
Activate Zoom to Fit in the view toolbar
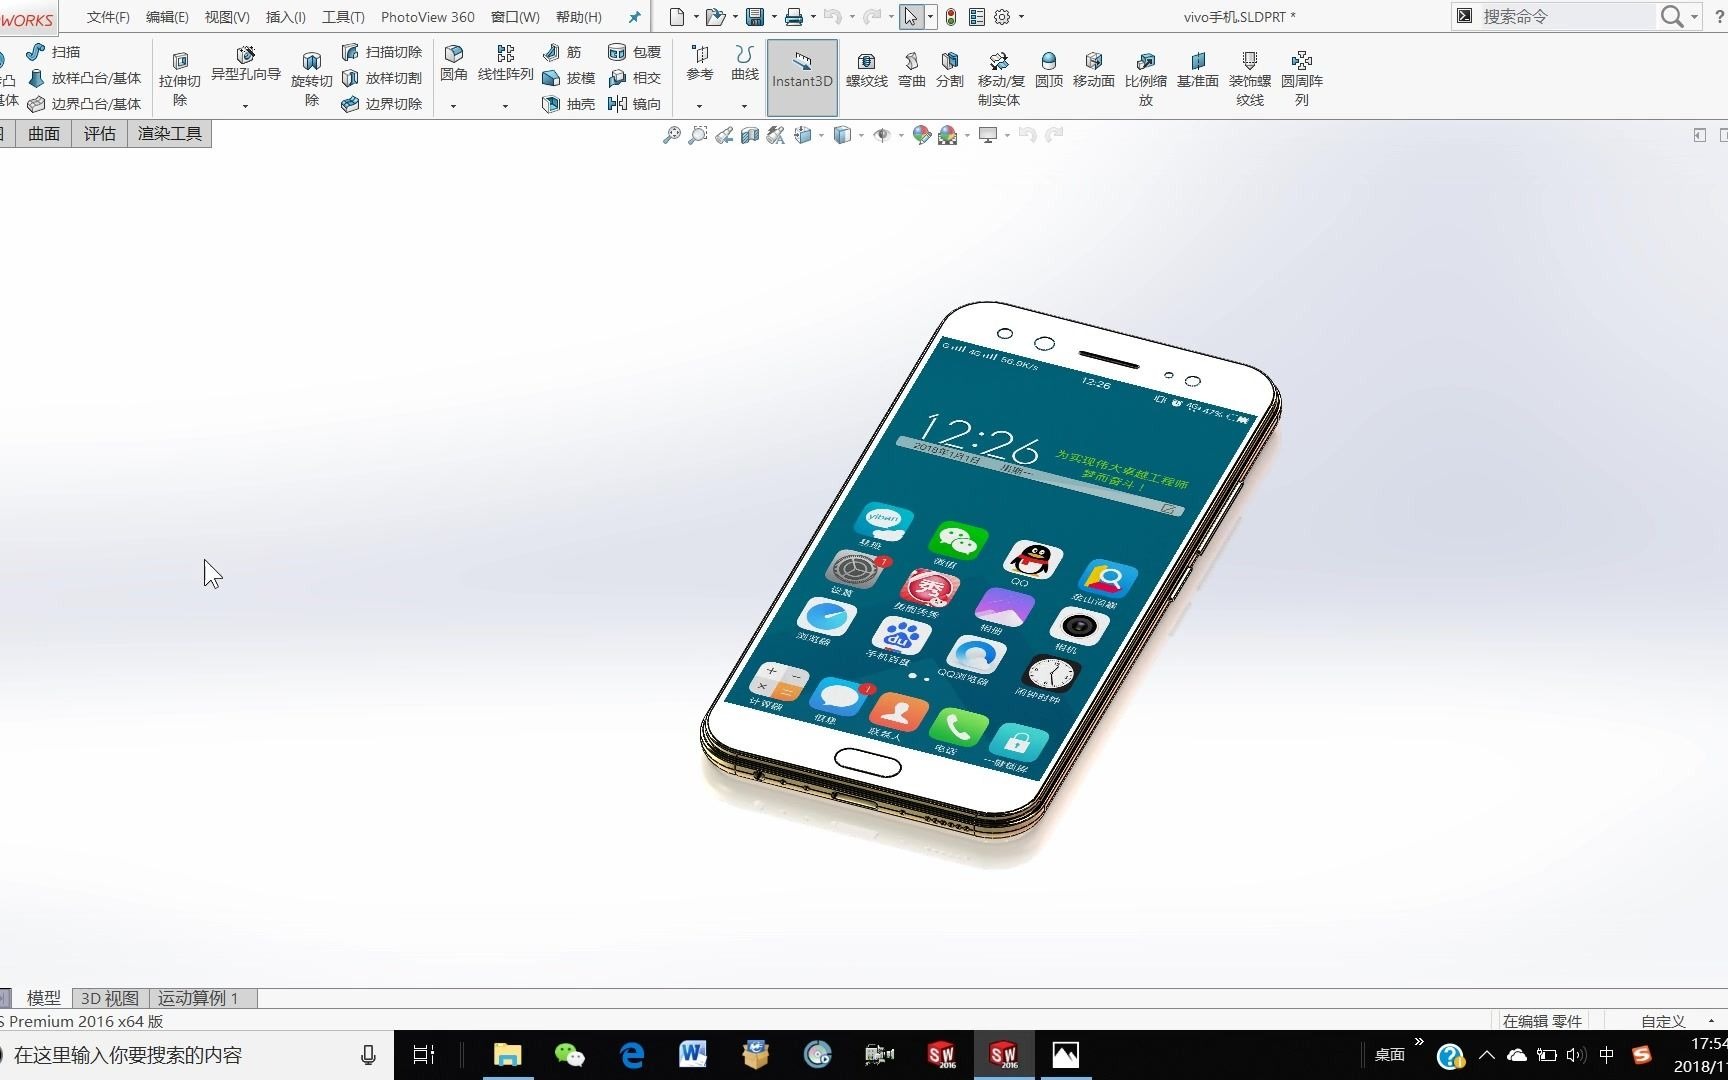(x=671, y=134)
